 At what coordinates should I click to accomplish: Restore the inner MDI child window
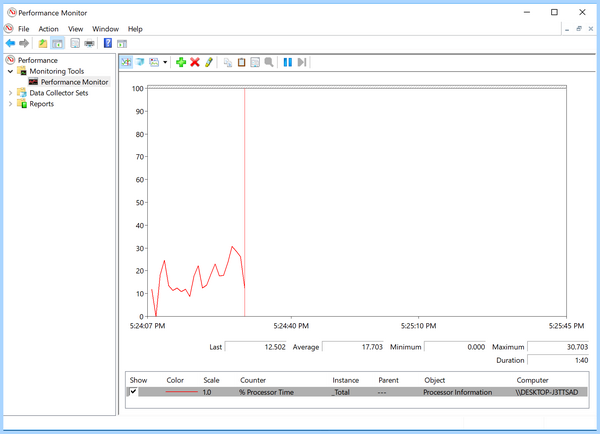579,29
